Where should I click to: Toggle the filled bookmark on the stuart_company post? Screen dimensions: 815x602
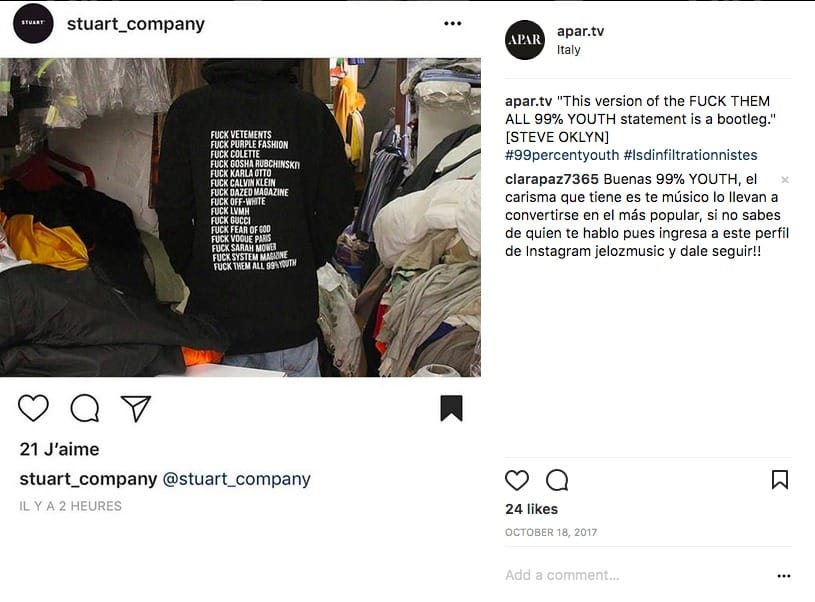[x=451, y=408]
